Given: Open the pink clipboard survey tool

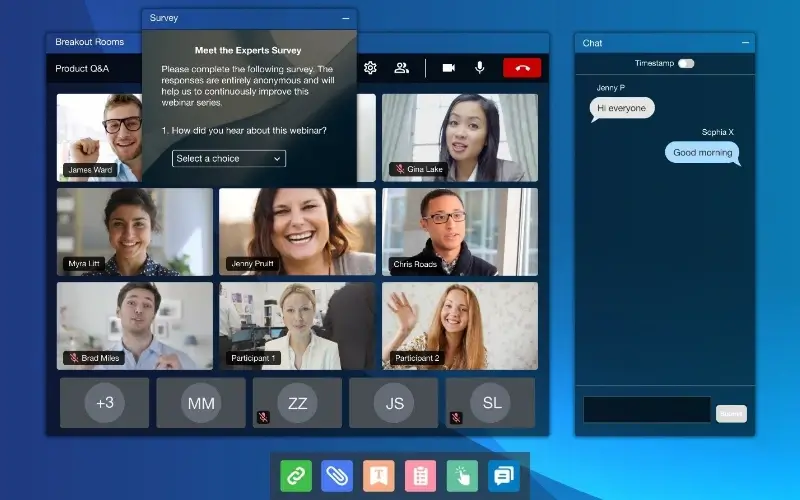Looking at the screenshot, I should [x=420, y=476].
